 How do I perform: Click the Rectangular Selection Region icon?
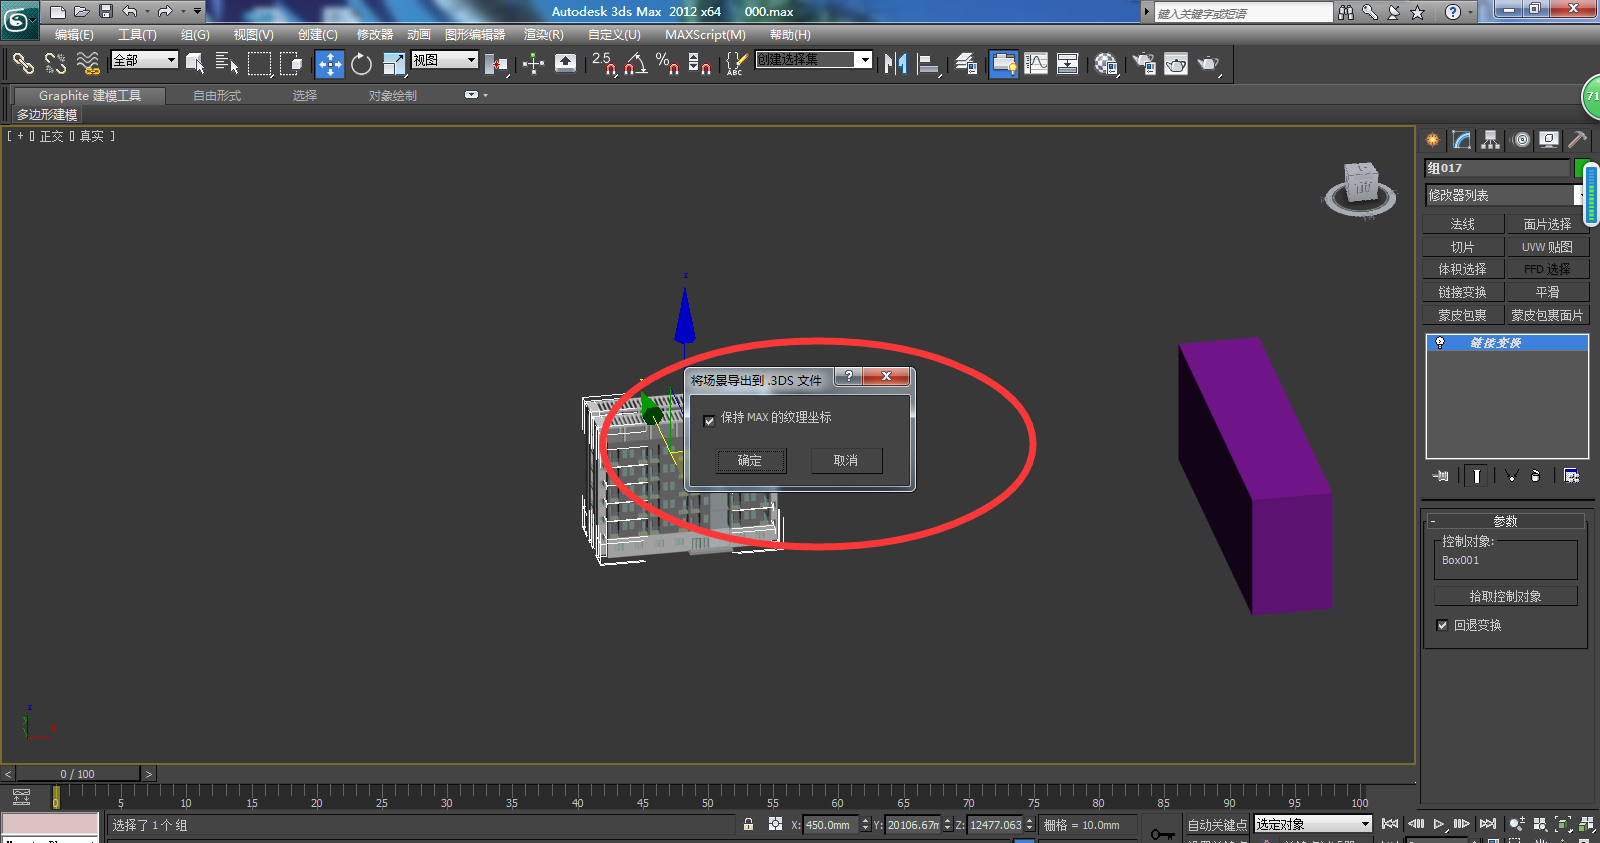259,64
